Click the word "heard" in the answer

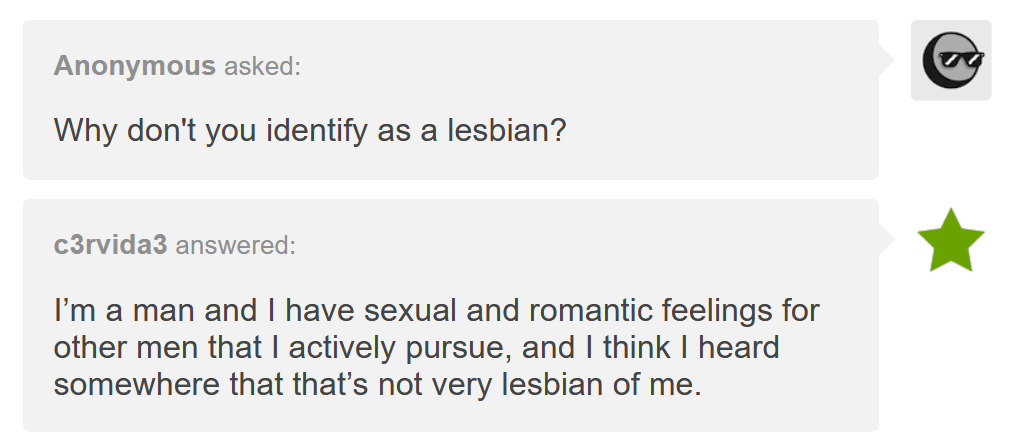coord(738,348)
